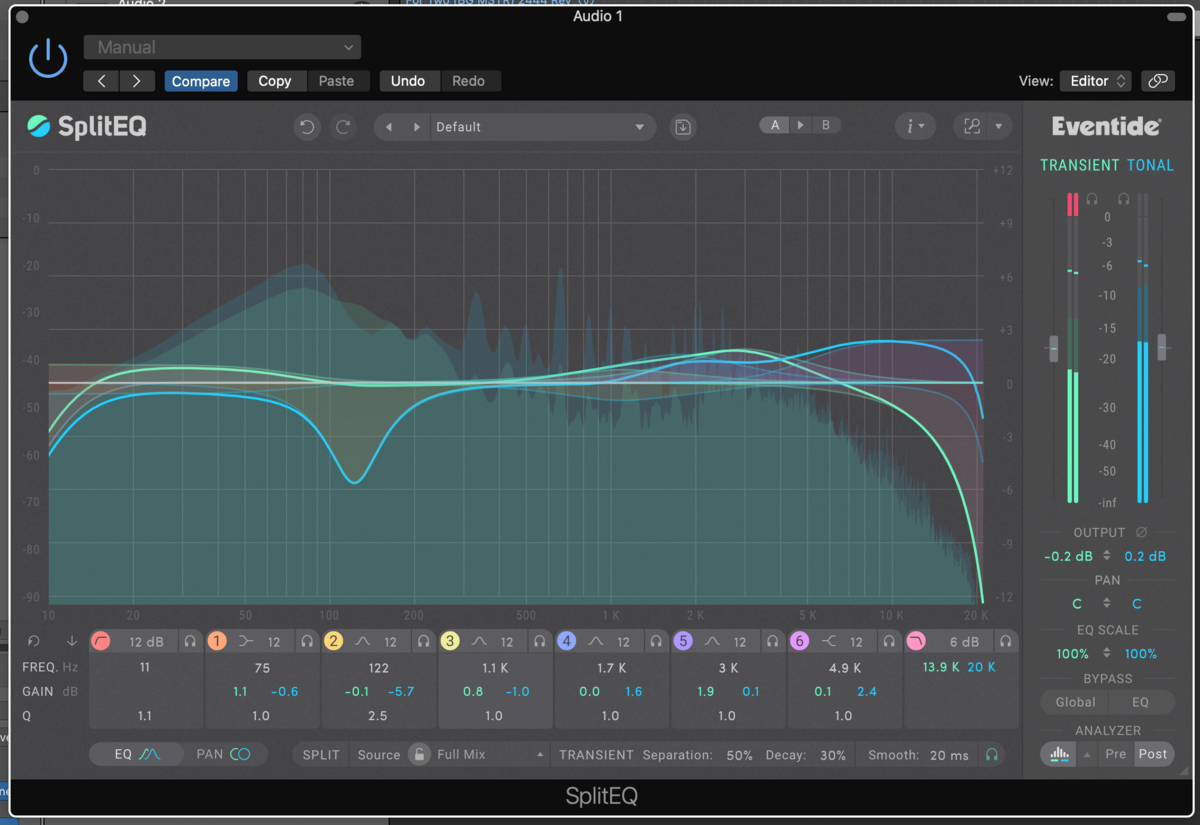Open the Default preset dropdown
Screen dimensions: 1200x825
tap(540, 127)
